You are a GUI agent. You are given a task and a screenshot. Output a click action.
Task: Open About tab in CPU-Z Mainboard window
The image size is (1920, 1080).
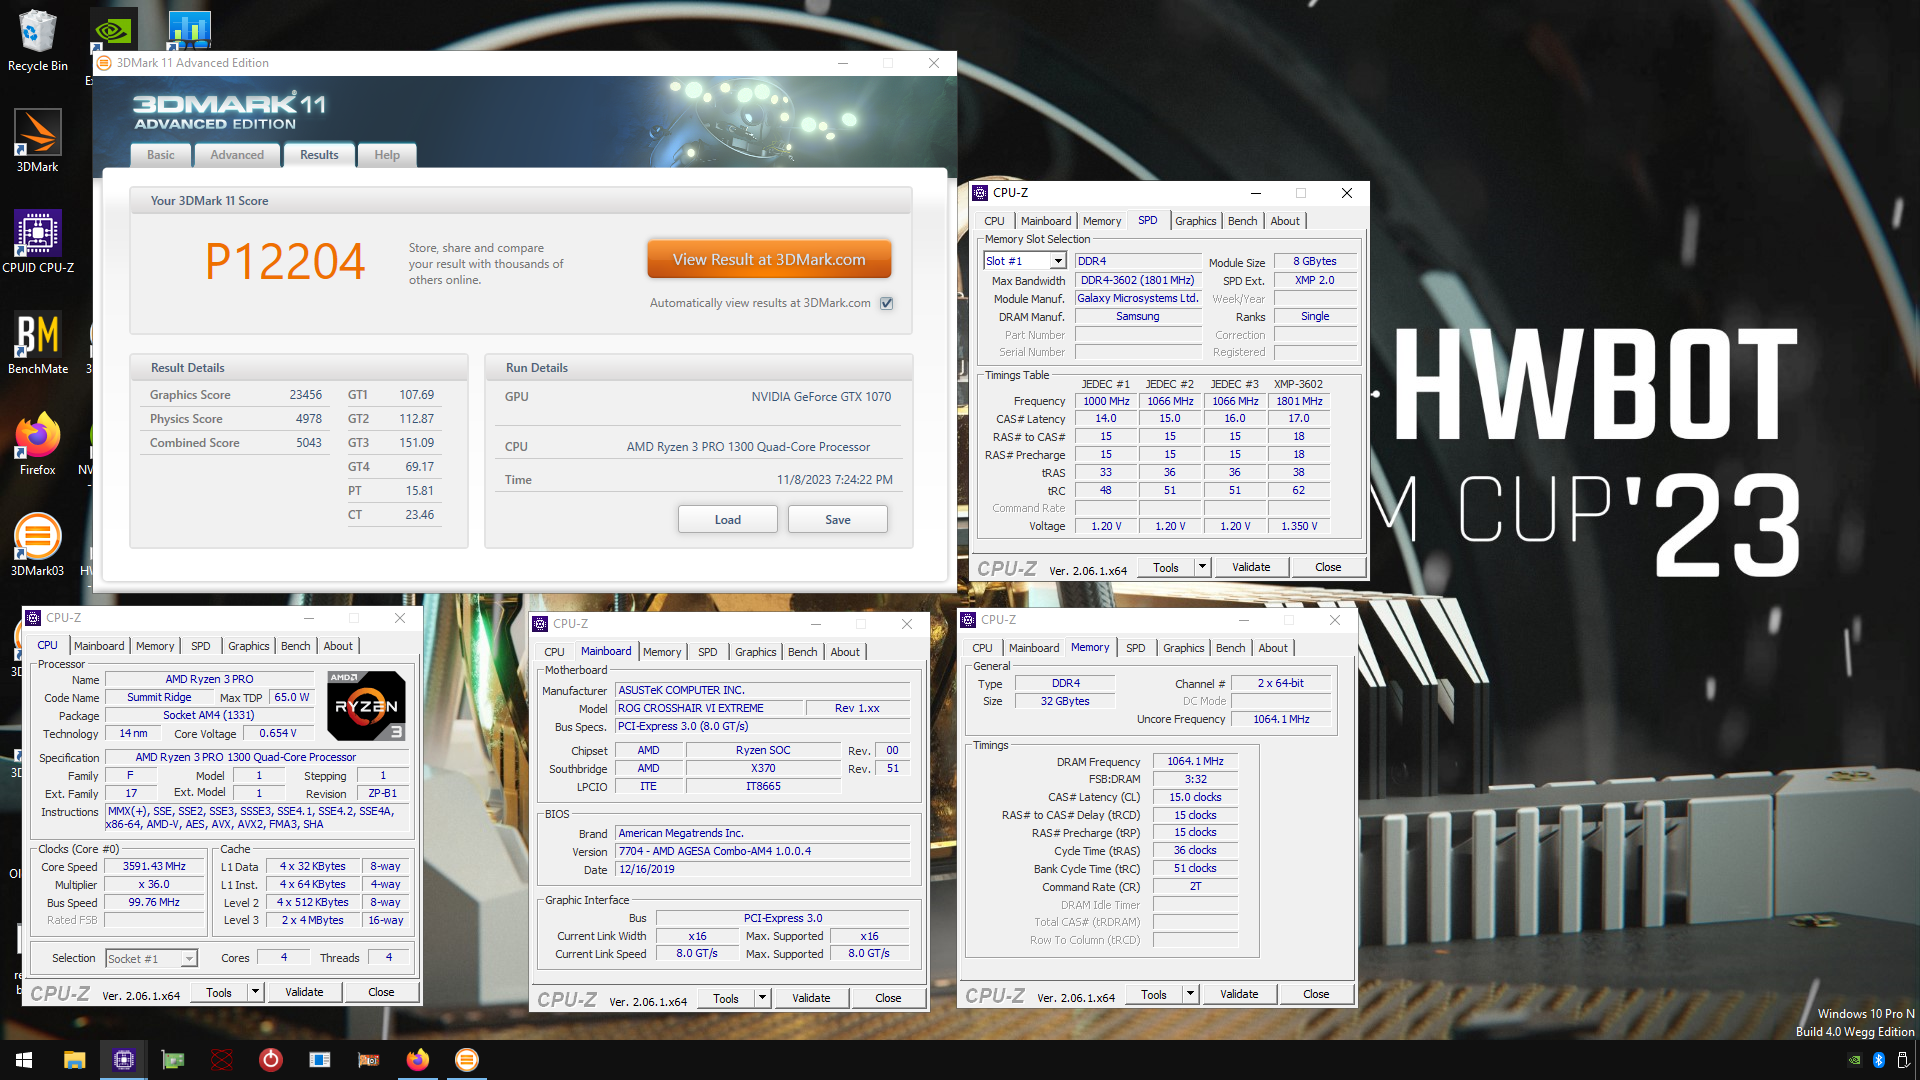tap(845, 652)
